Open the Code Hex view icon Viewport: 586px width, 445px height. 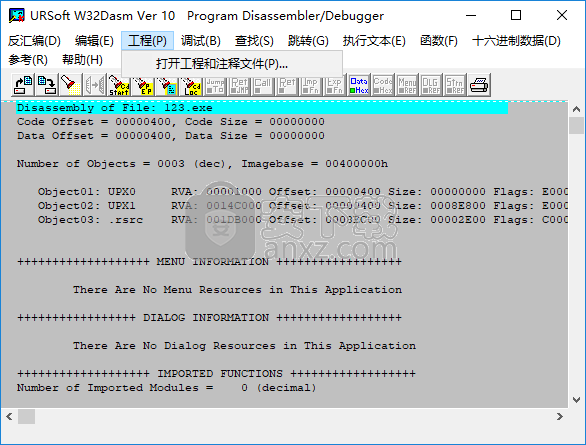383,85
